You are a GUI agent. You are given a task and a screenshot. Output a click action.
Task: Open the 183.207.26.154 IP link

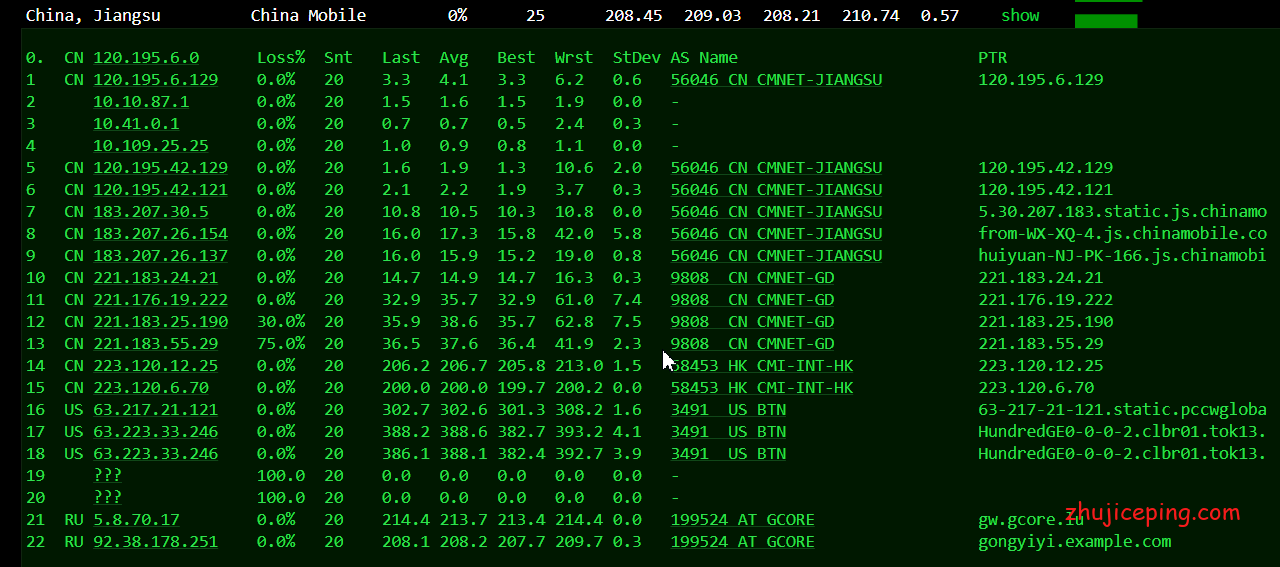(161, 234)
